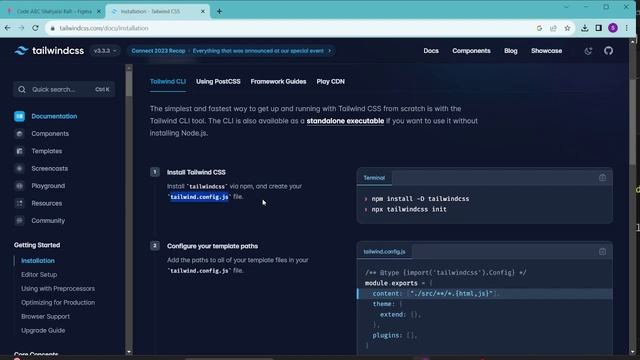Image resolution: width=640 pixels, height=360 pixels.
Task: Click the Tailwind CSS logo
Action: tap(49, 51)
